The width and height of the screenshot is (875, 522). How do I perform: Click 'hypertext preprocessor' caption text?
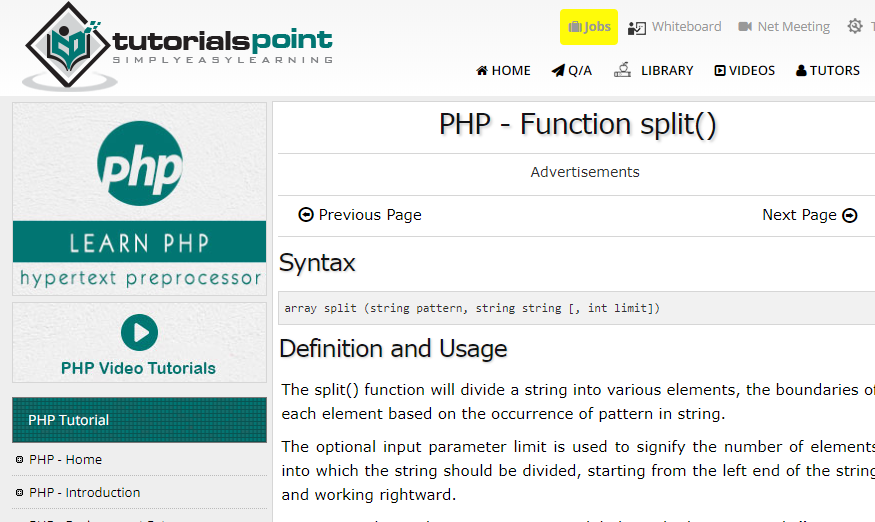tap(141, 278)
